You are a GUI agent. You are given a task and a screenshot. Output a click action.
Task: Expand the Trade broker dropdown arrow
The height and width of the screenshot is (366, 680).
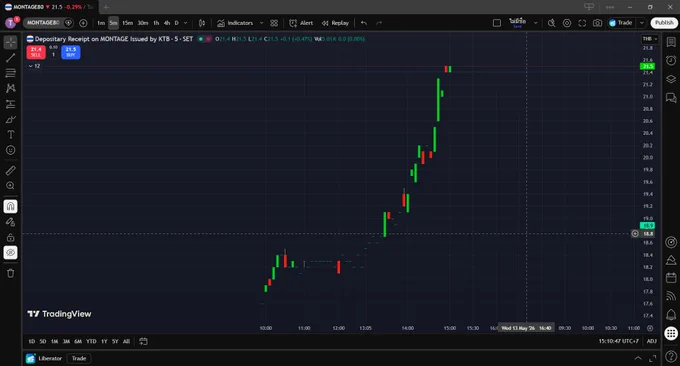[x=641, y=23]
